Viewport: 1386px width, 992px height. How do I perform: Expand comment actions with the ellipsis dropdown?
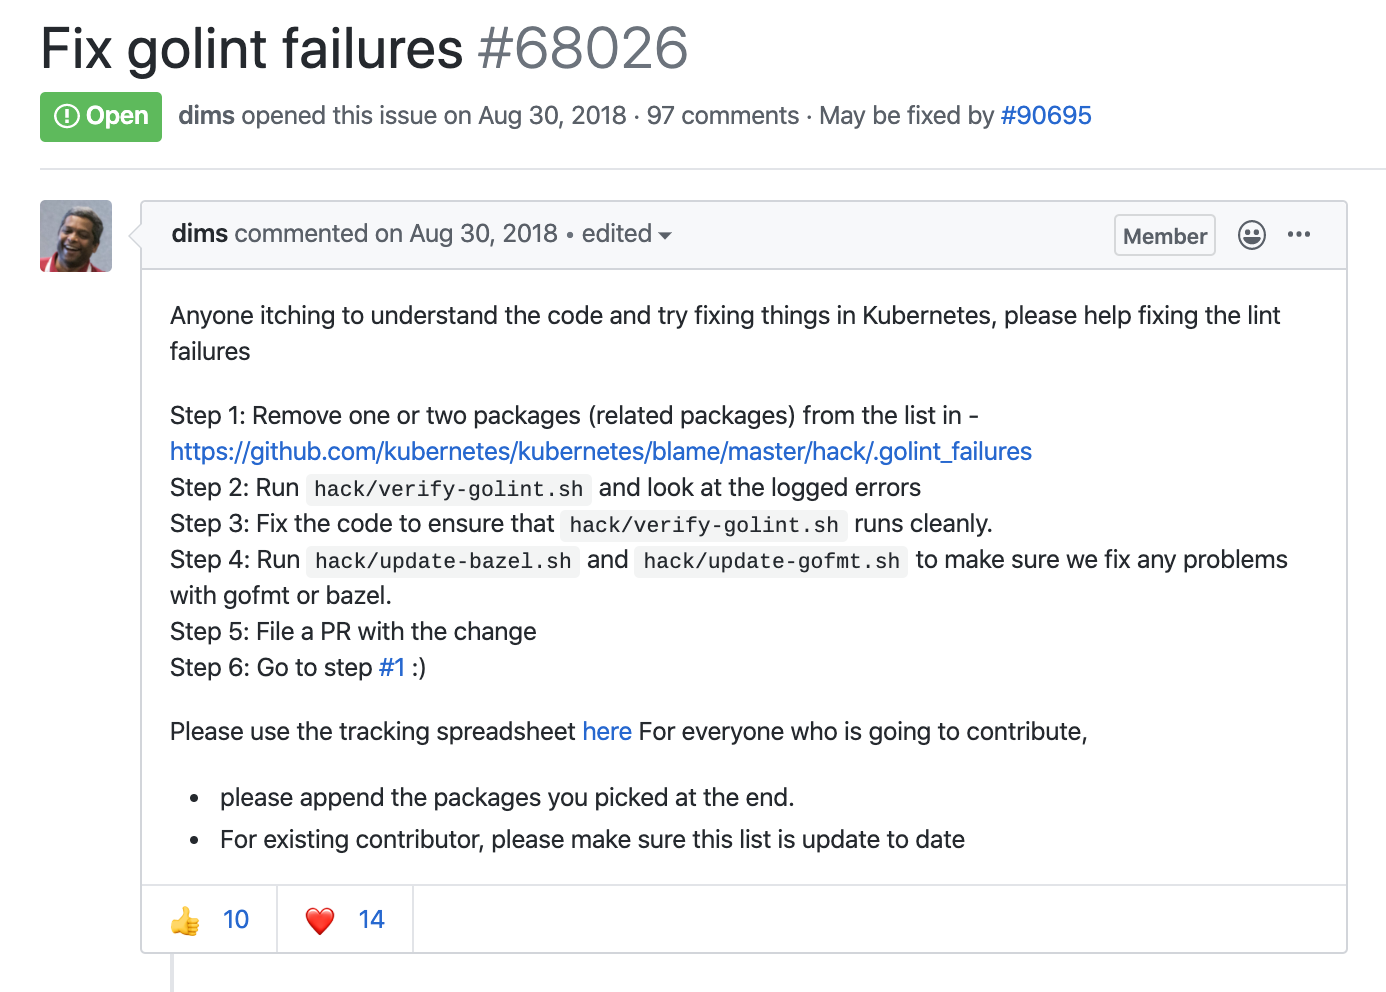pos(1299,235)
